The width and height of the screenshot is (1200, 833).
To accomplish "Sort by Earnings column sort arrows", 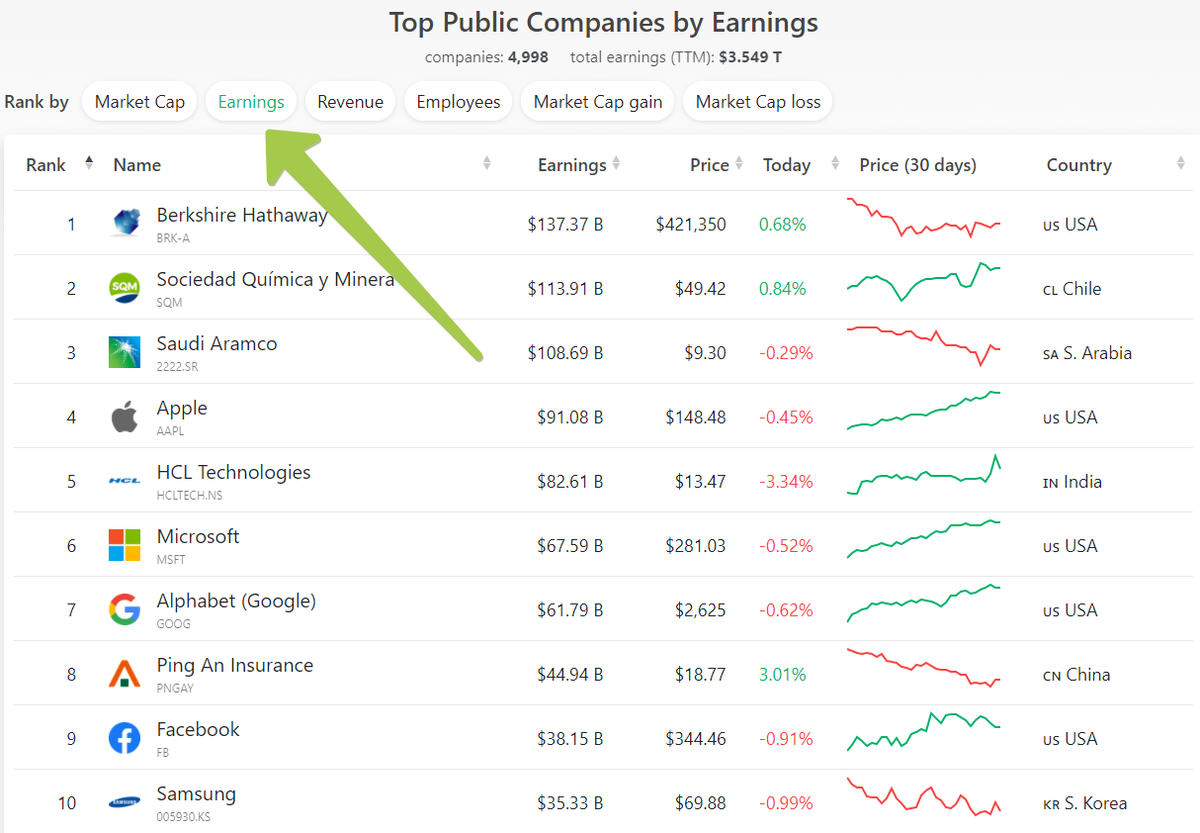I will [616, 164].
